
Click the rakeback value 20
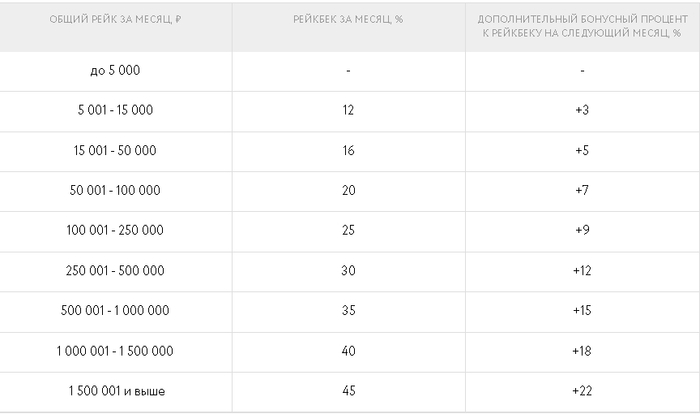click(349, 190)
